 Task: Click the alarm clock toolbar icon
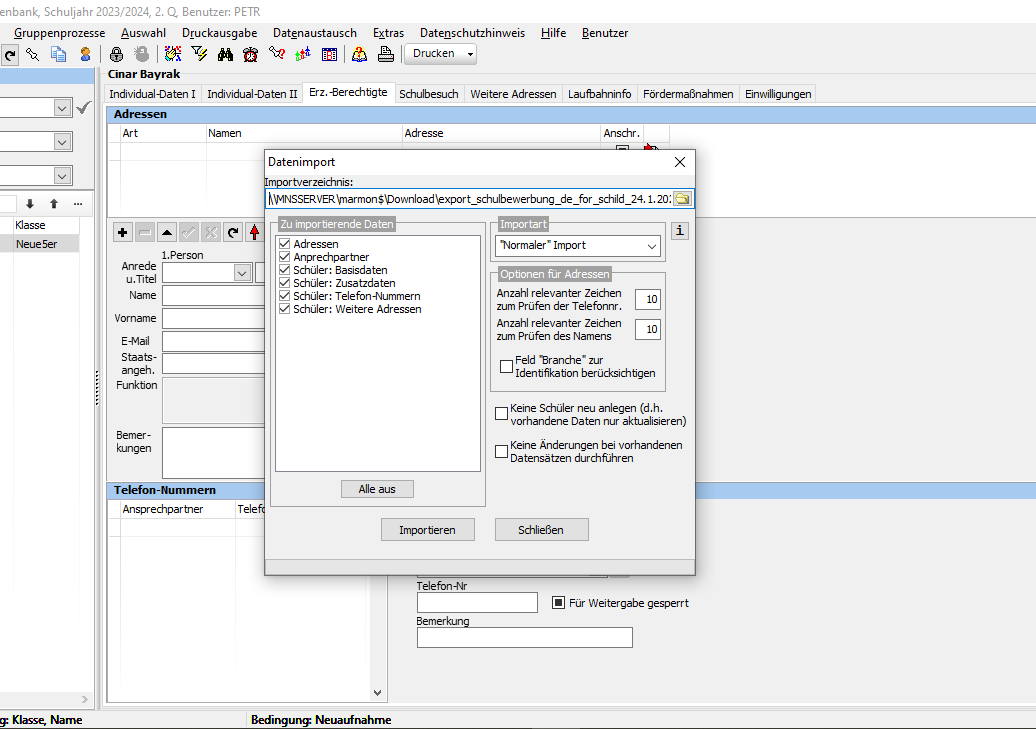coord(250,54)
